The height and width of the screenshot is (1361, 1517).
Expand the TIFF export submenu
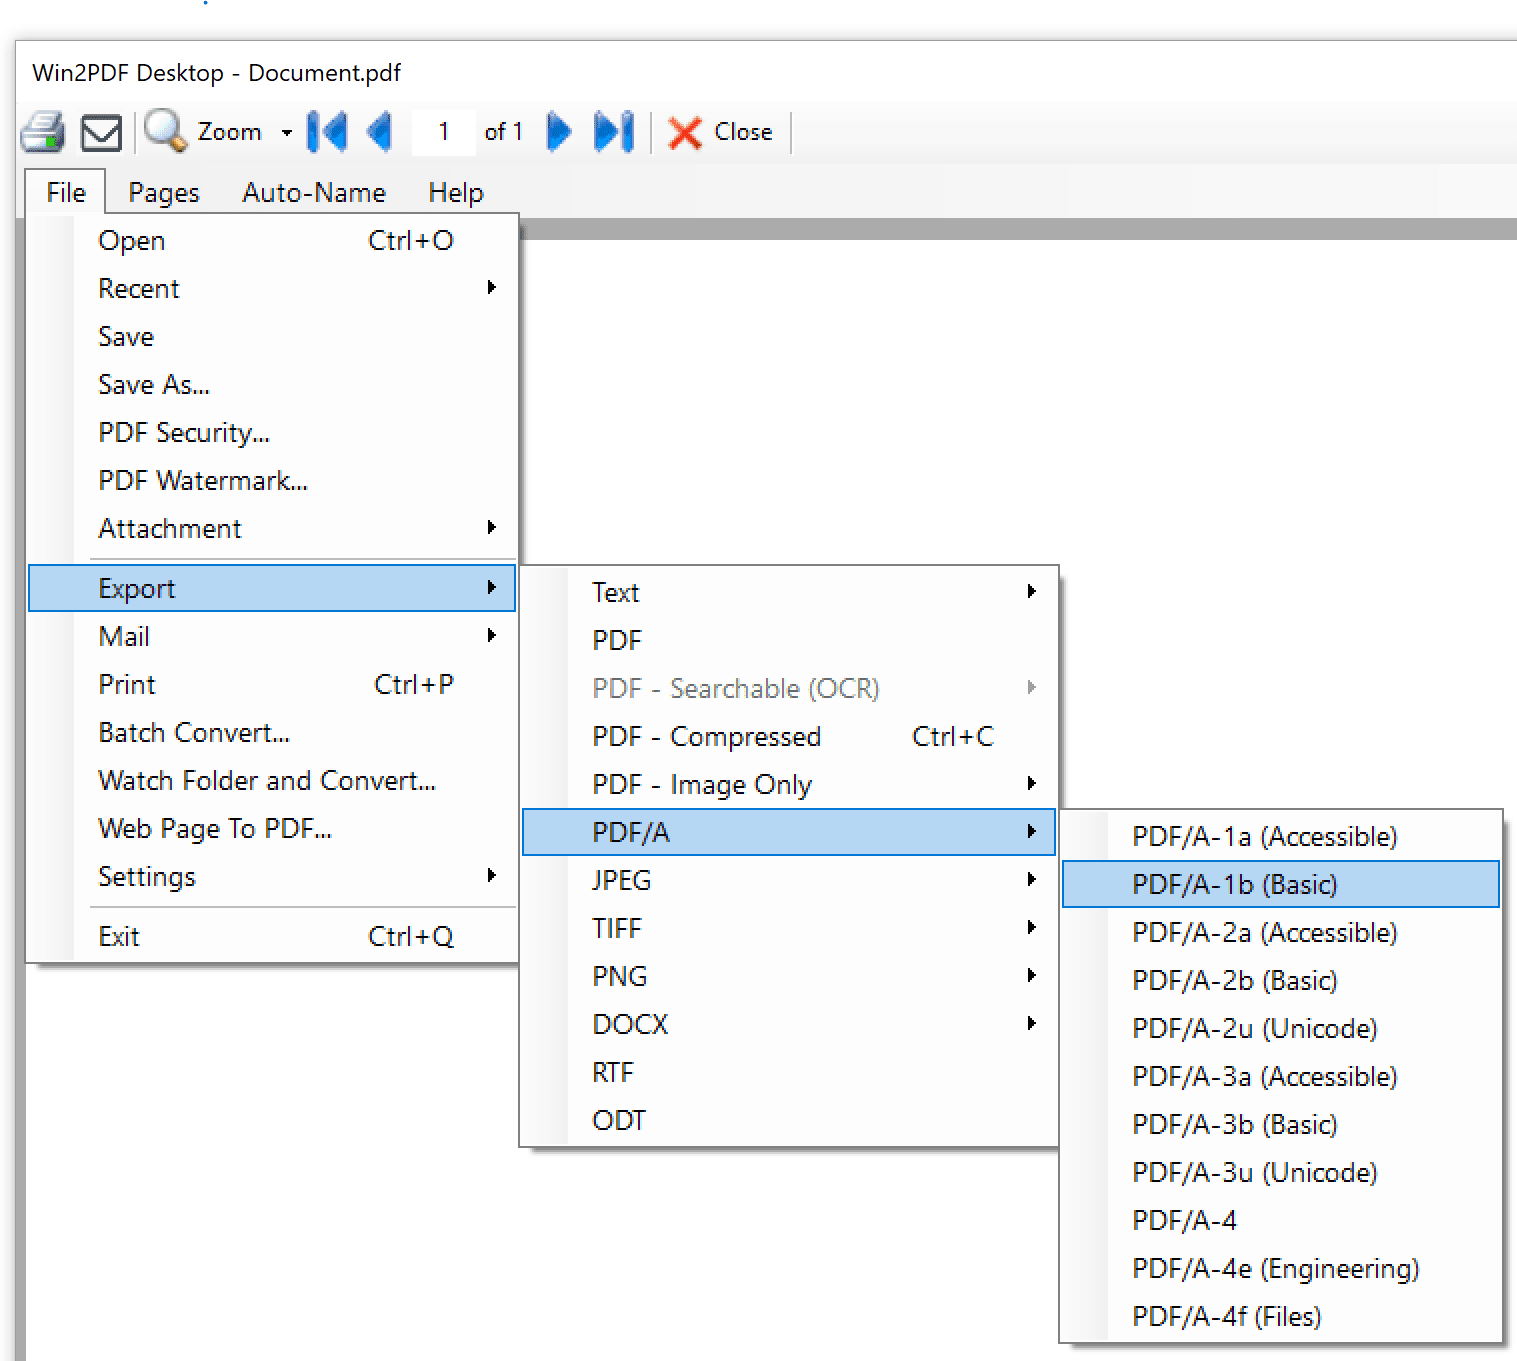[x=789, y=928]
